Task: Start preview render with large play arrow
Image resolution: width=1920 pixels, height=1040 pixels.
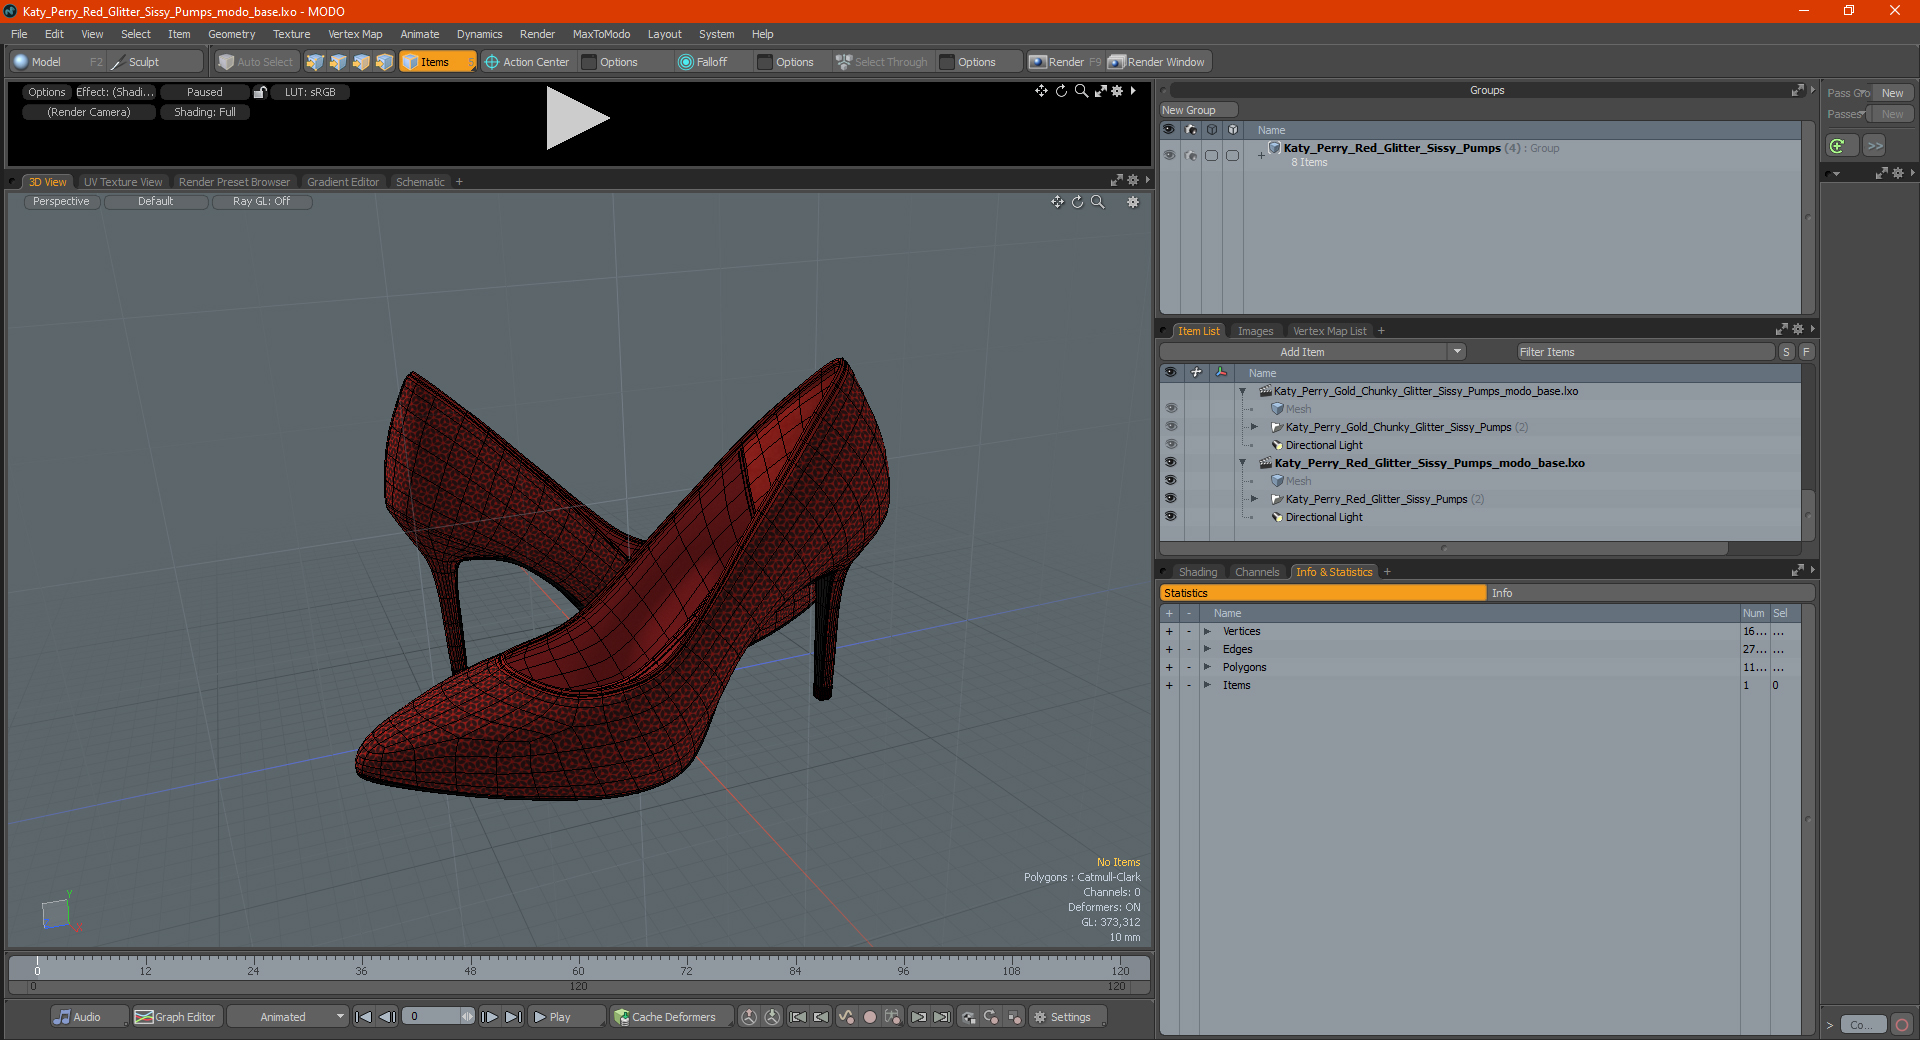Action: (x=577, y=118)
